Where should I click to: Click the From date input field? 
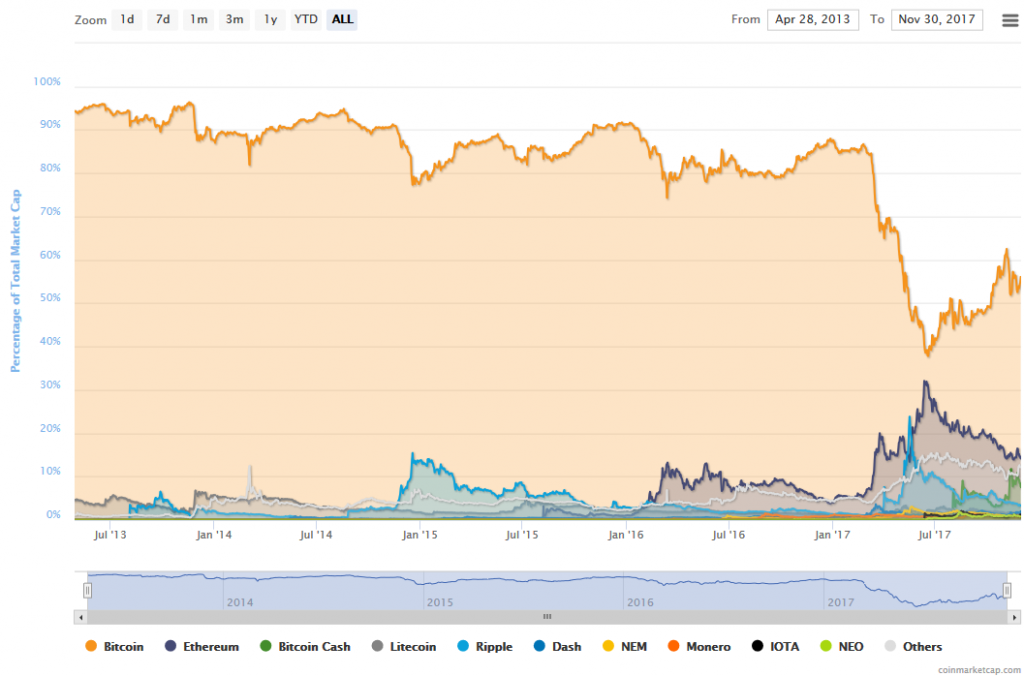pyautogui.click(x=812, y=20)
